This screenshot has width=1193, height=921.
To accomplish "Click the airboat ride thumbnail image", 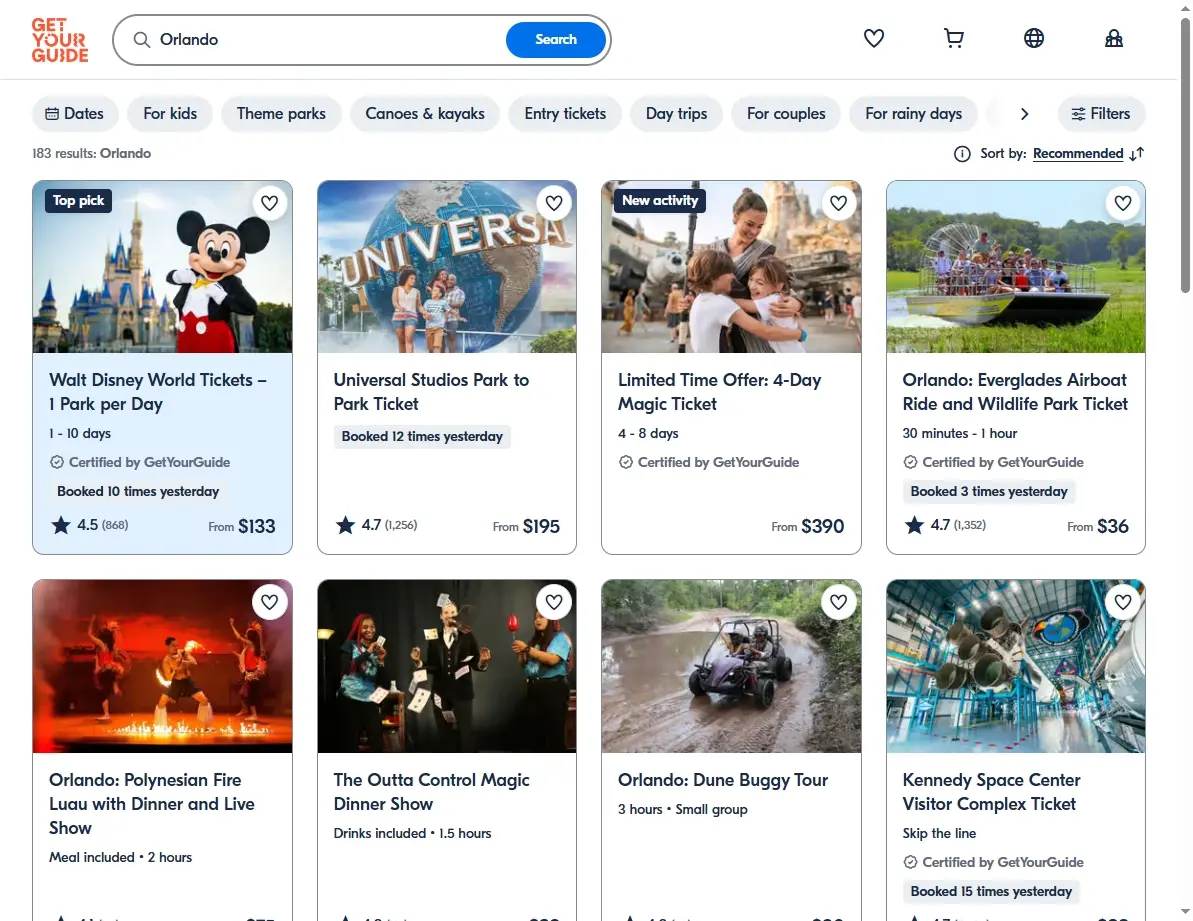I will coord(1016,267).
